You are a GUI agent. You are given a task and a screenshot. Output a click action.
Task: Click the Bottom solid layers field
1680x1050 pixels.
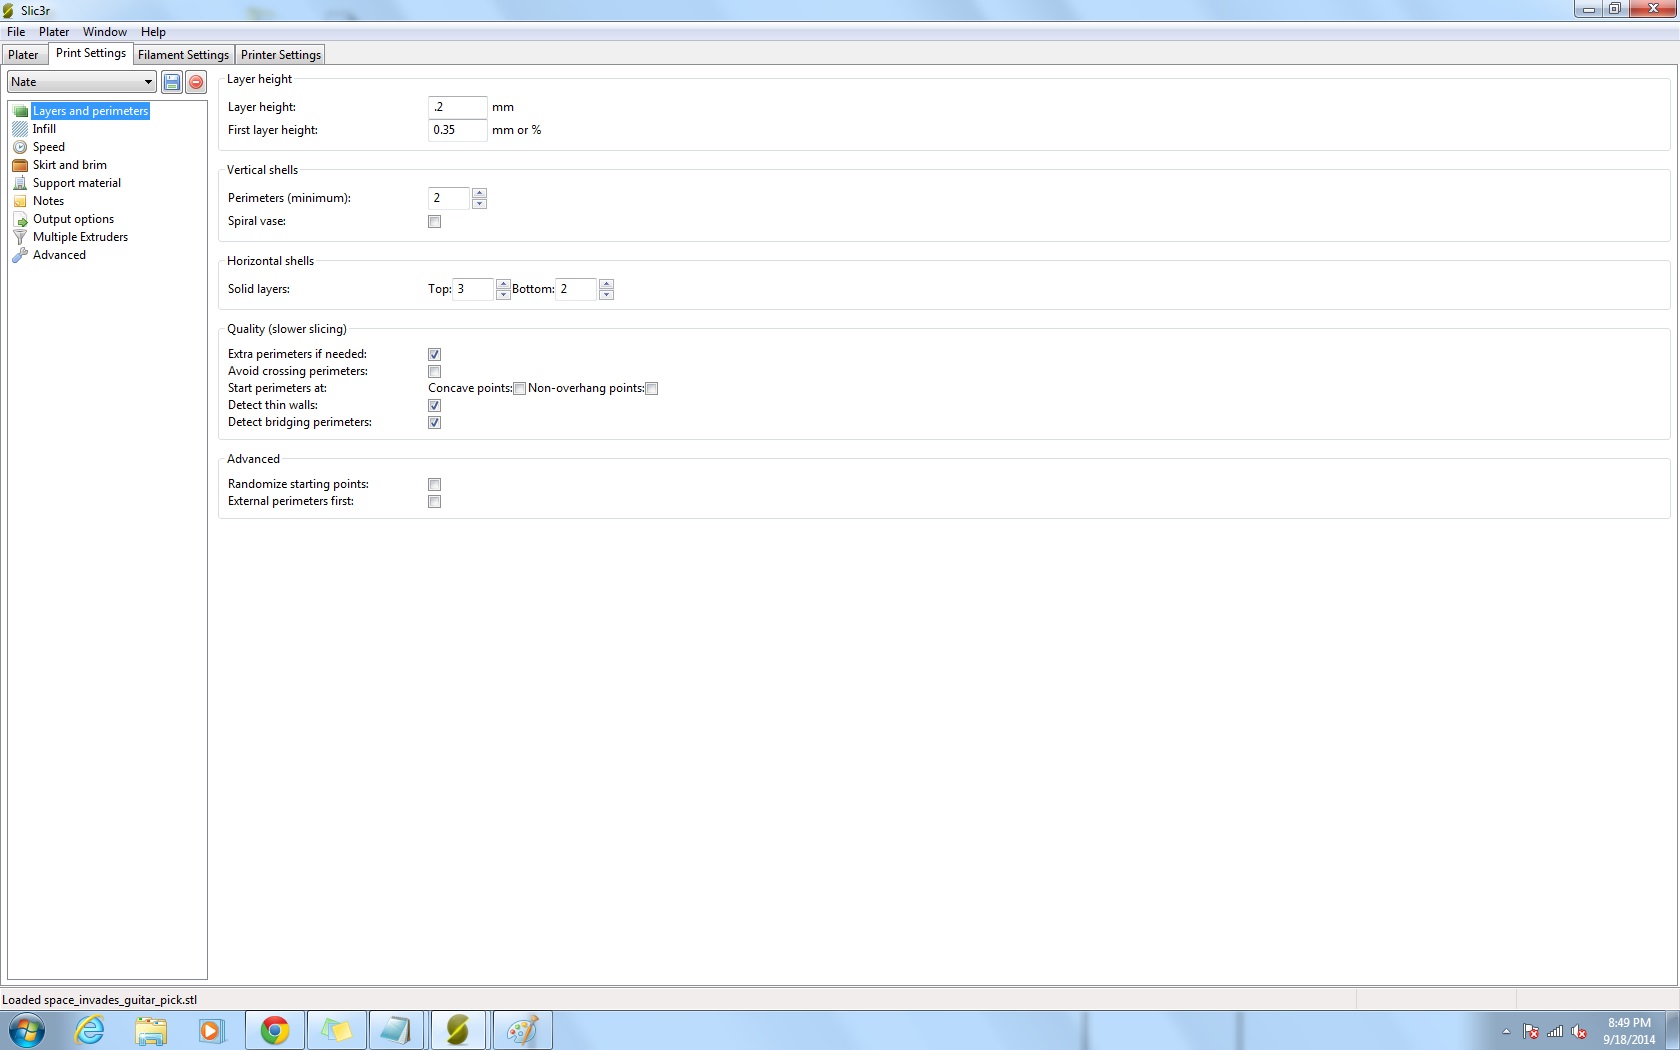coord(577,289)
